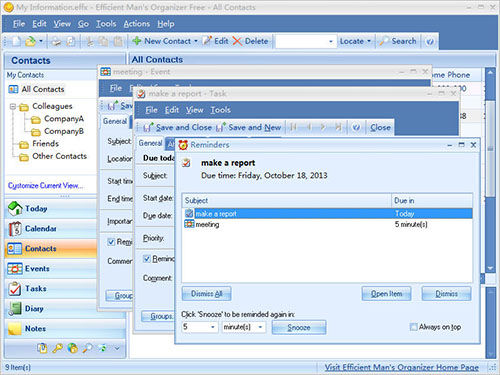The height and width of the screenshot is (375, 500).
Task: Delete the selected contact with the red X
Action: pyautogui.click(x=250, y=41)
